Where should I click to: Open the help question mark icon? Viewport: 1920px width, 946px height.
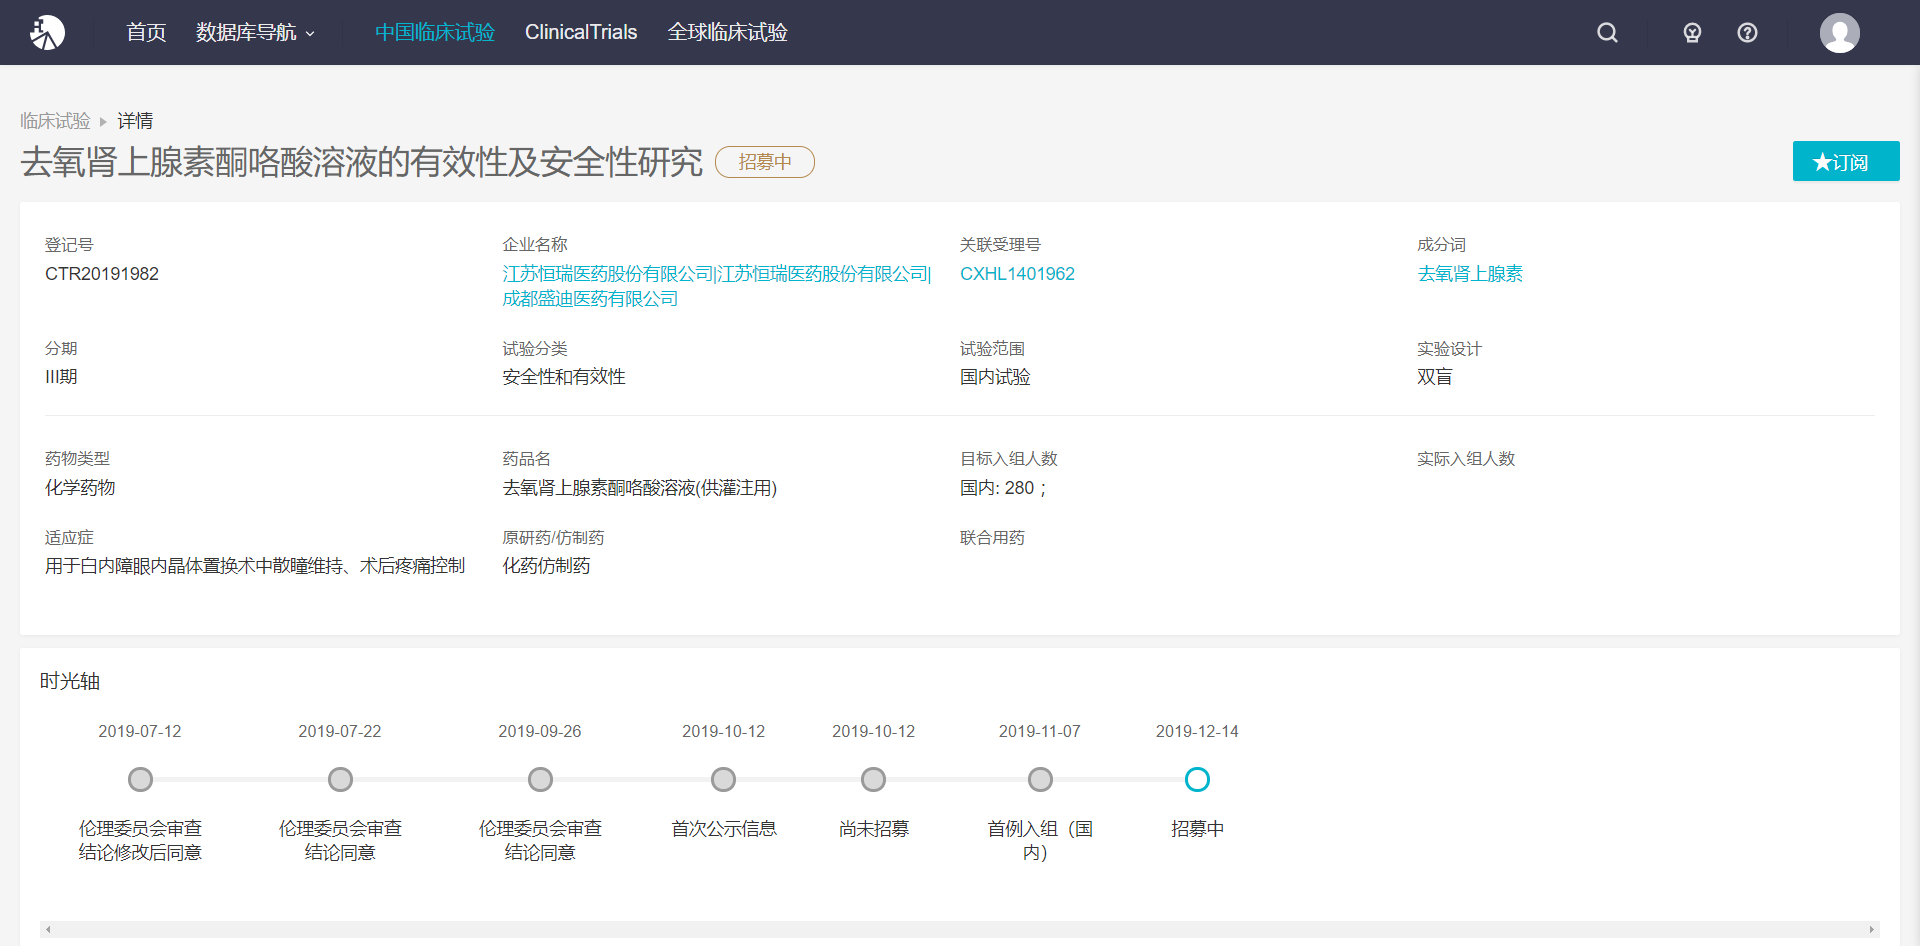[1747, 33]
